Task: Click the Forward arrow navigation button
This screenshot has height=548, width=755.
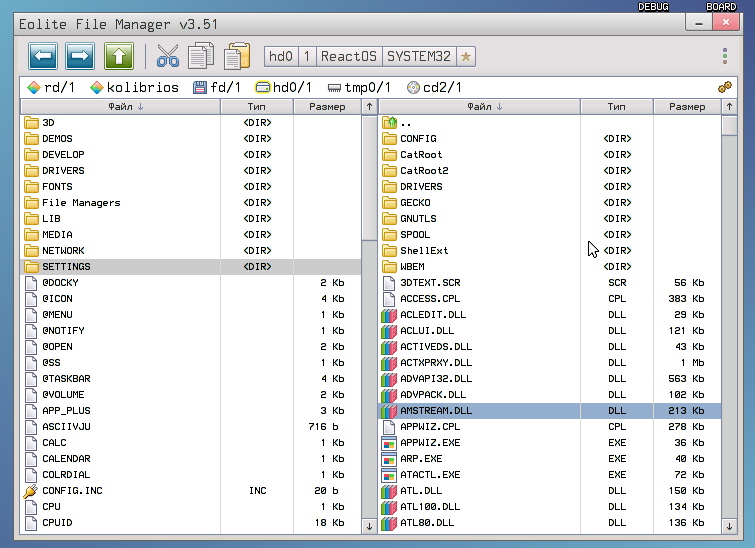Action: tap(81, 56)
